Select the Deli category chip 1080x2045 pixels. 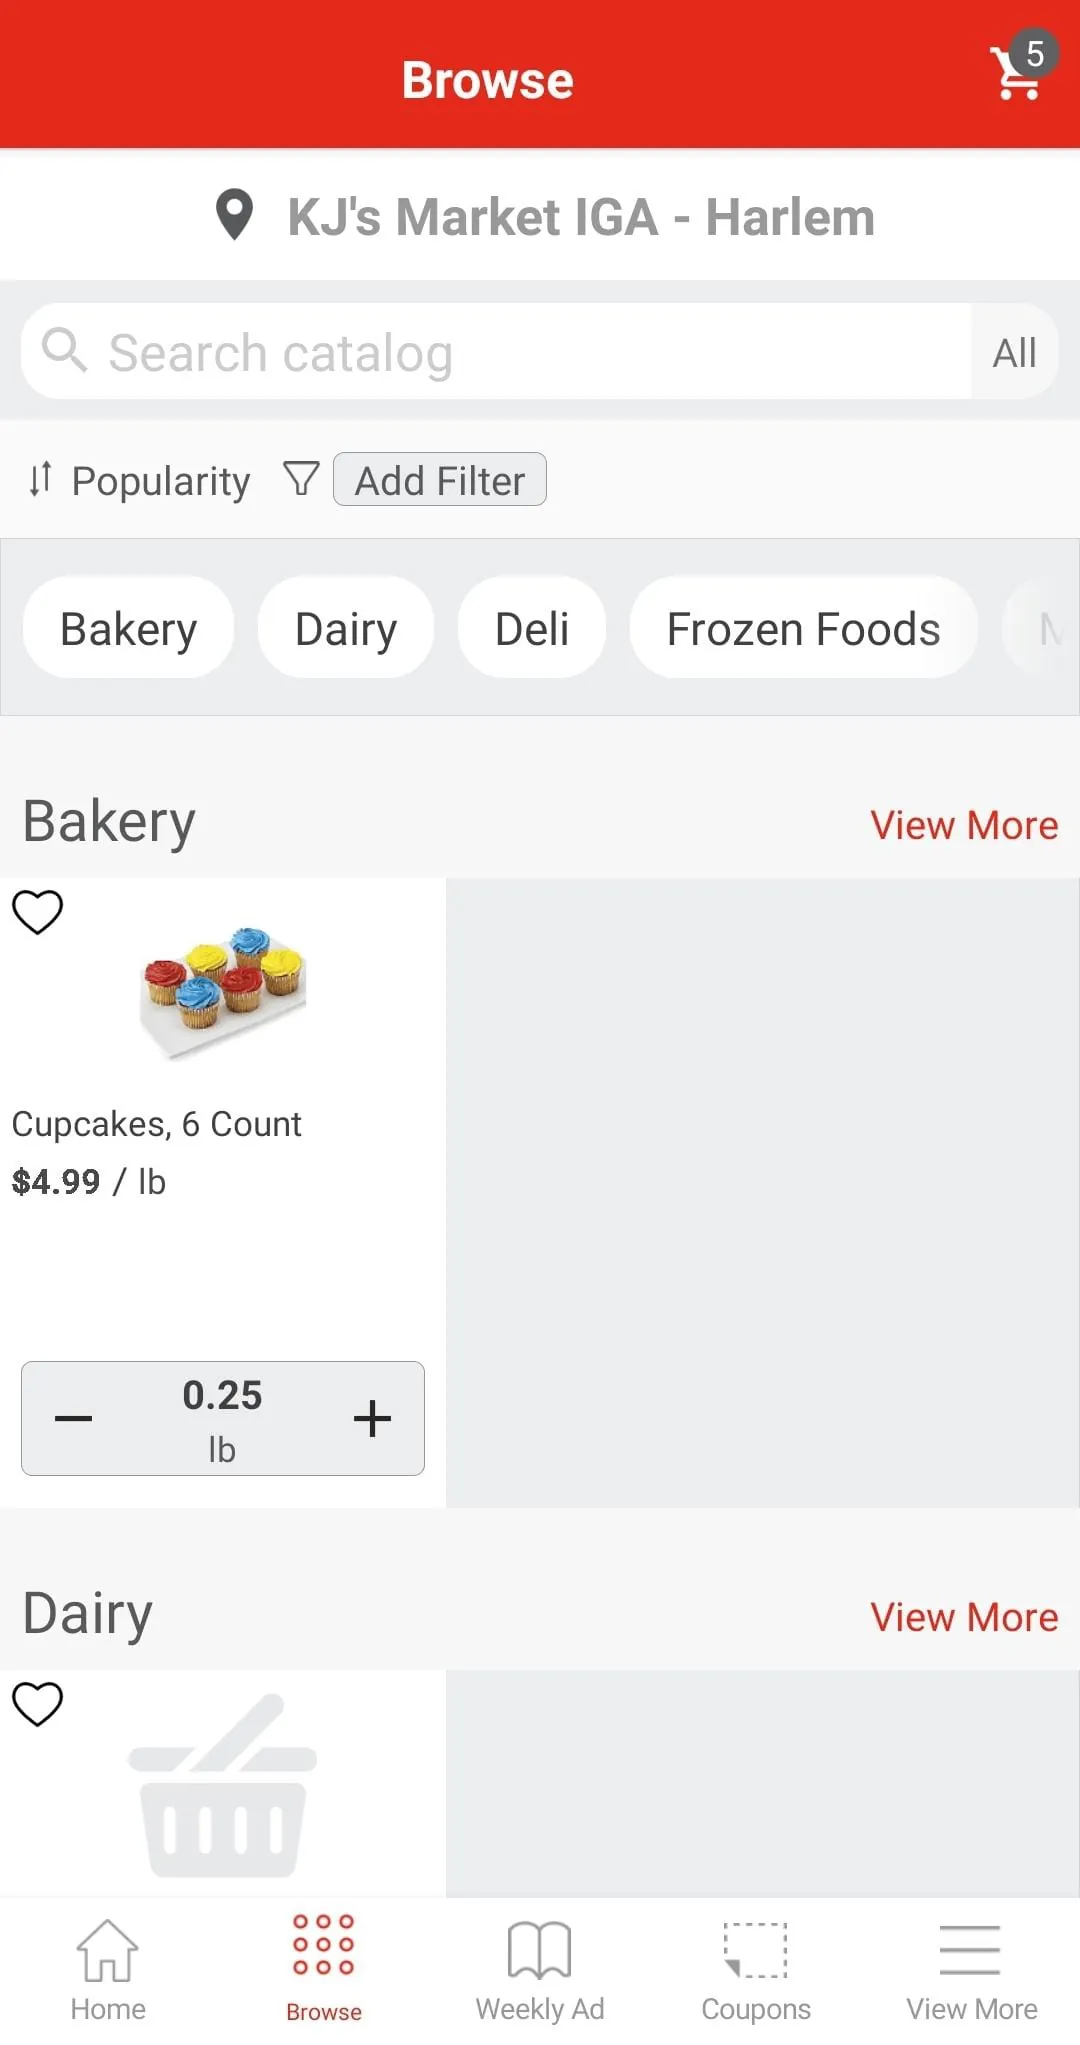point(532,629)
